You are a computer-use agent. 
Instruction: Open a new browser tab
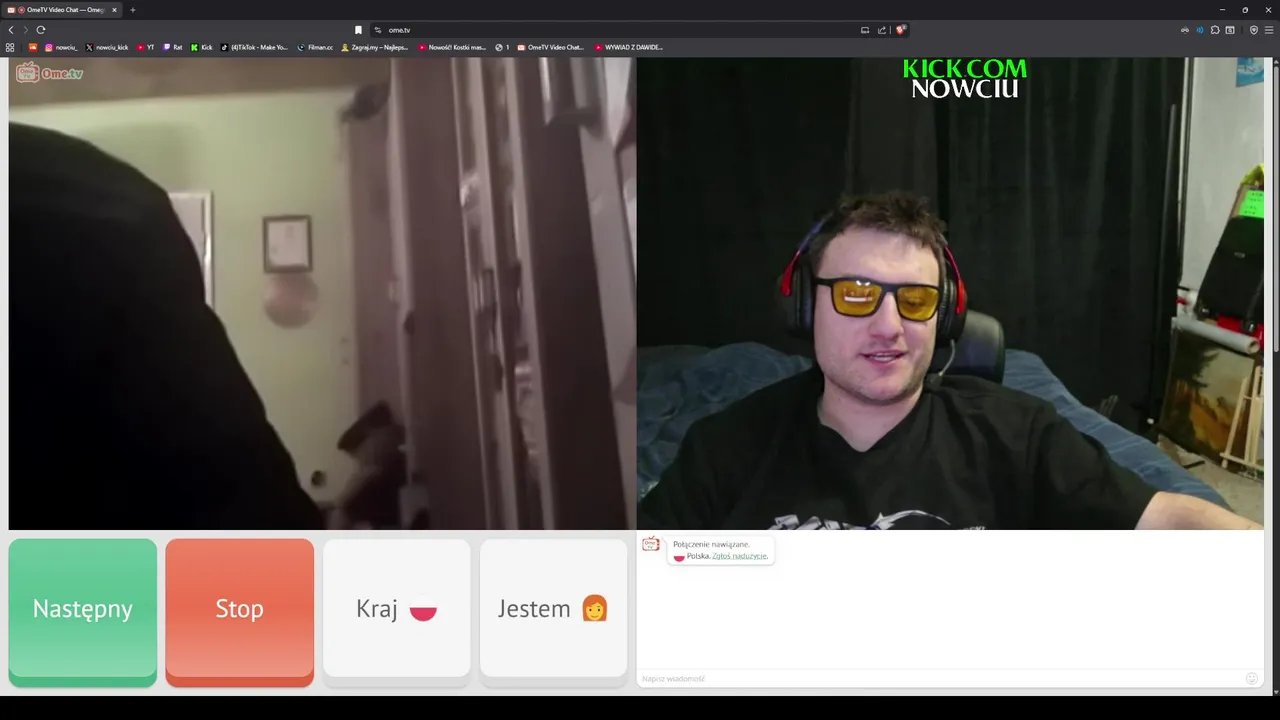point(132,10)
